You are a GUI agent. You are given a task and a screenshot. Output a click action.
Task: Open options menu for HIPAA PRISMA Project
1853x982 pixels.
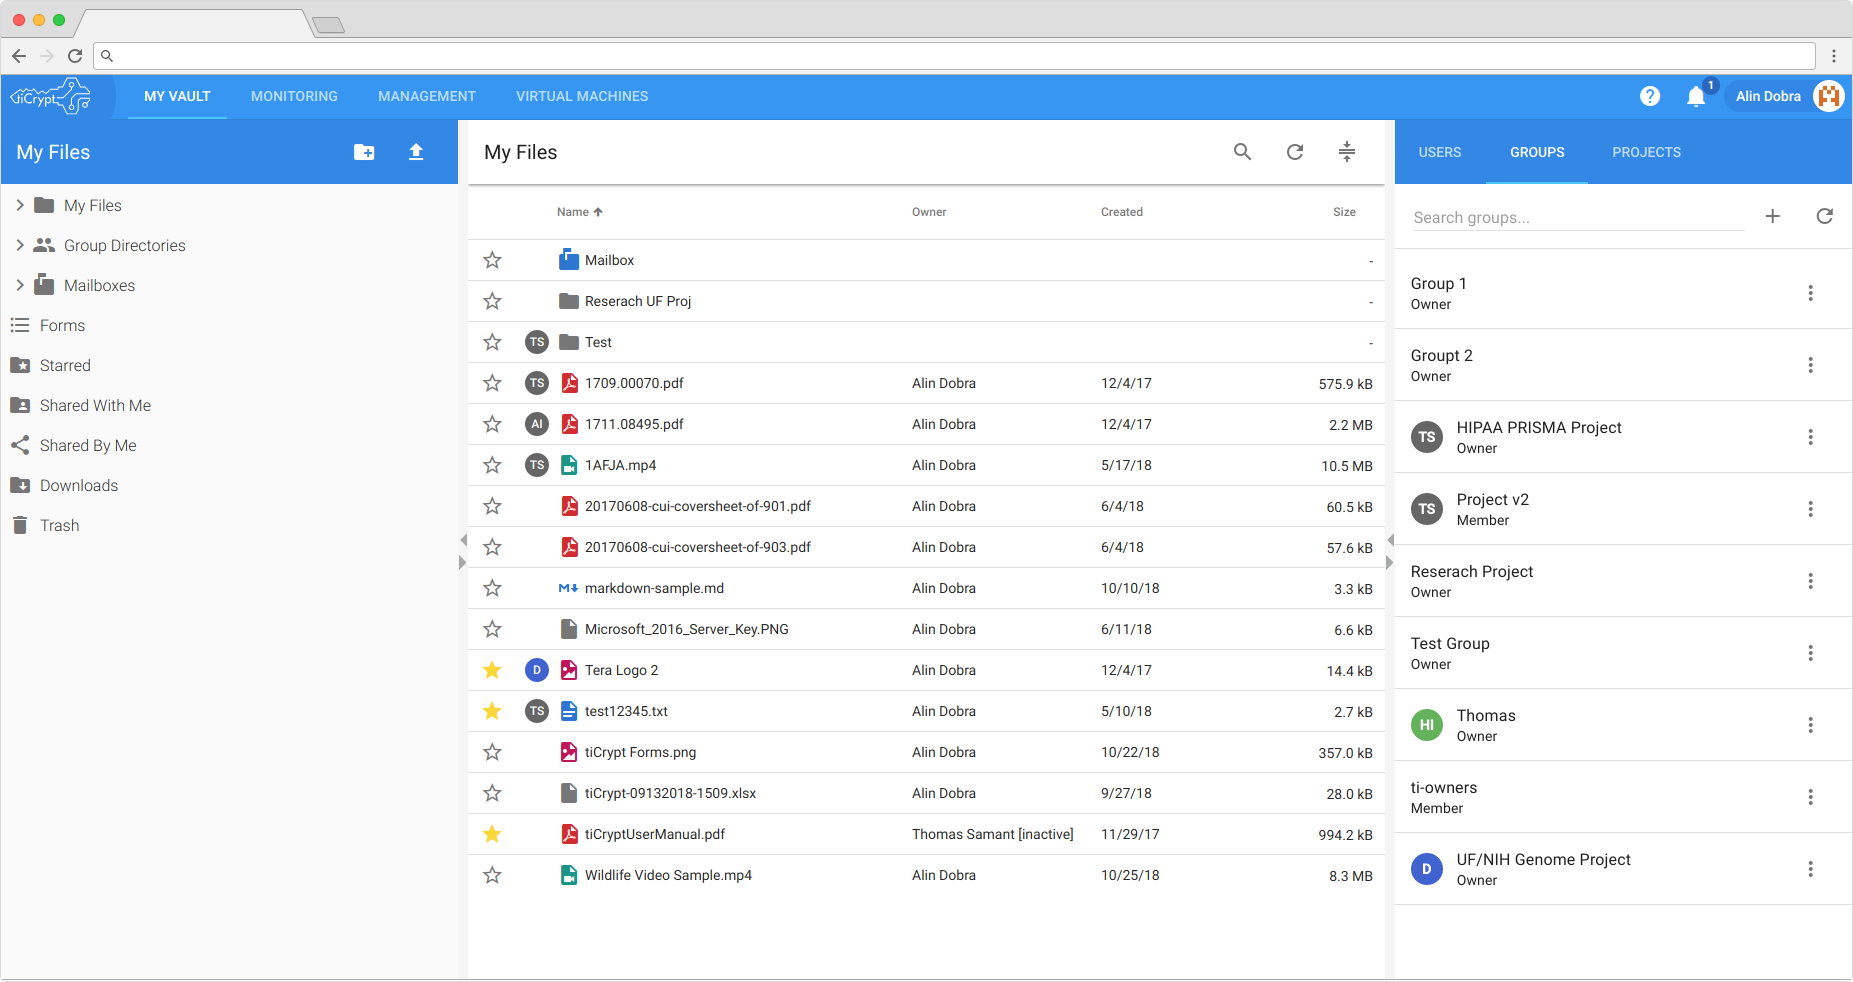point(1811,437)
